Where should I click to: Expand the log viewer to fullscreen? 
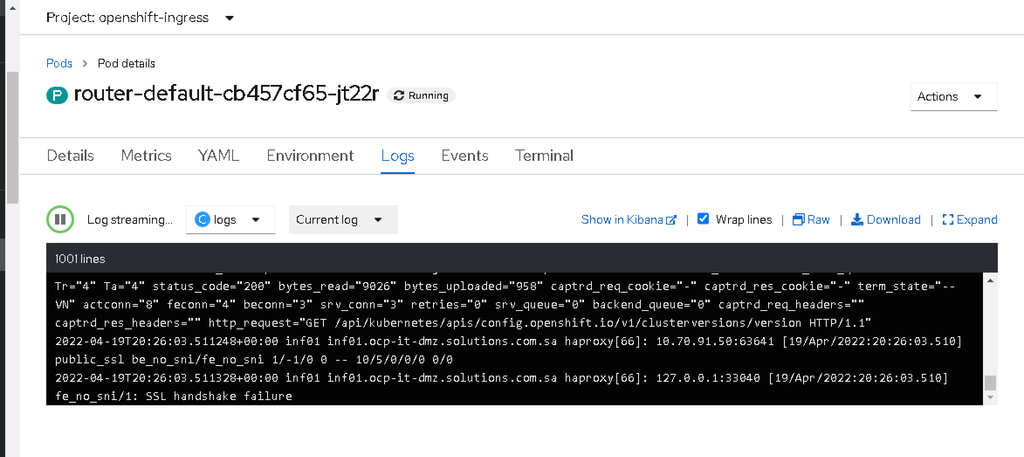pos(970,219)
